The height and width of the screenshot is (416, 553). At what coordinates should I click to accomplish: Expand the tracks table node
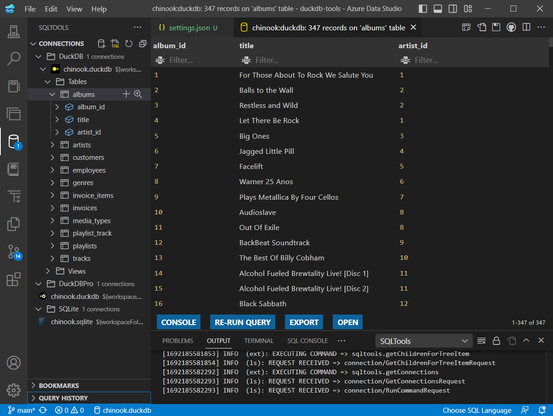pyautogui.click(x=52, y=258)
